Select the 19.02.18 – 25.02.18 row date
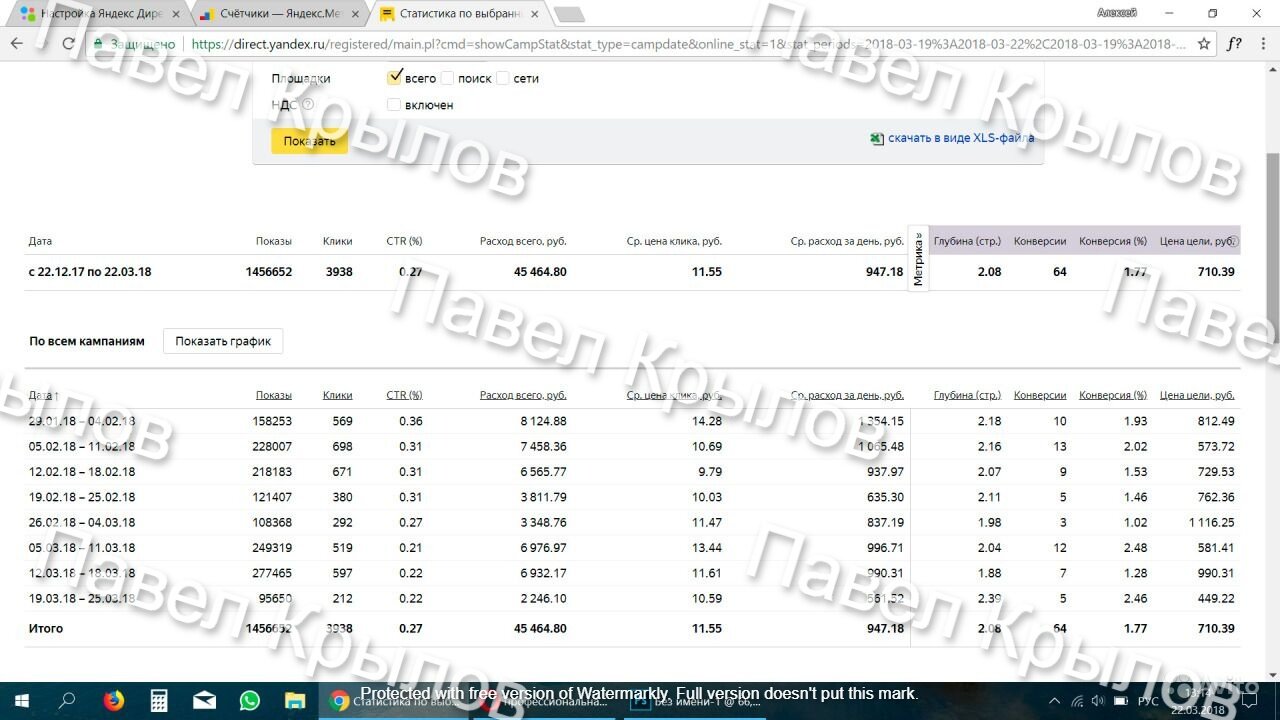1280x720 pixels. tap(82, 497)
